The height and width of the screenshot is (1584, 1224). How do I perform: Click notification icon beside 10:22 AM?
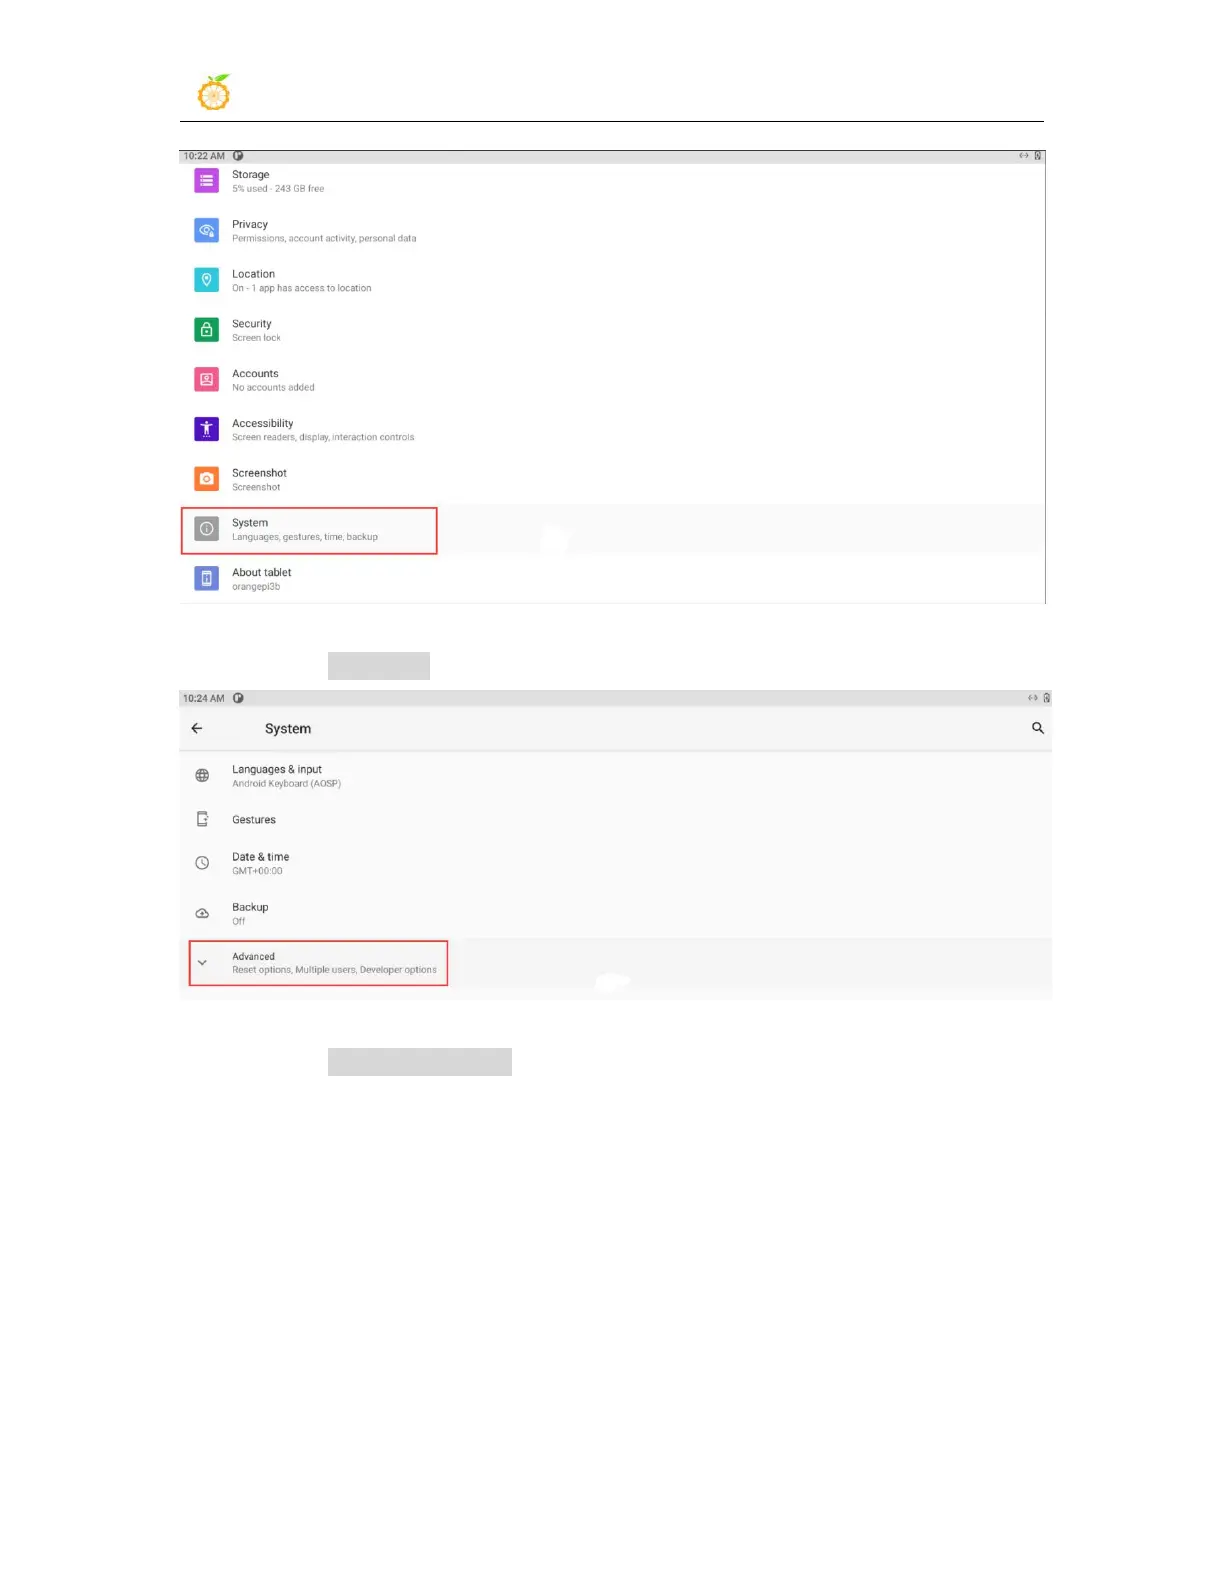pos(238,156)
